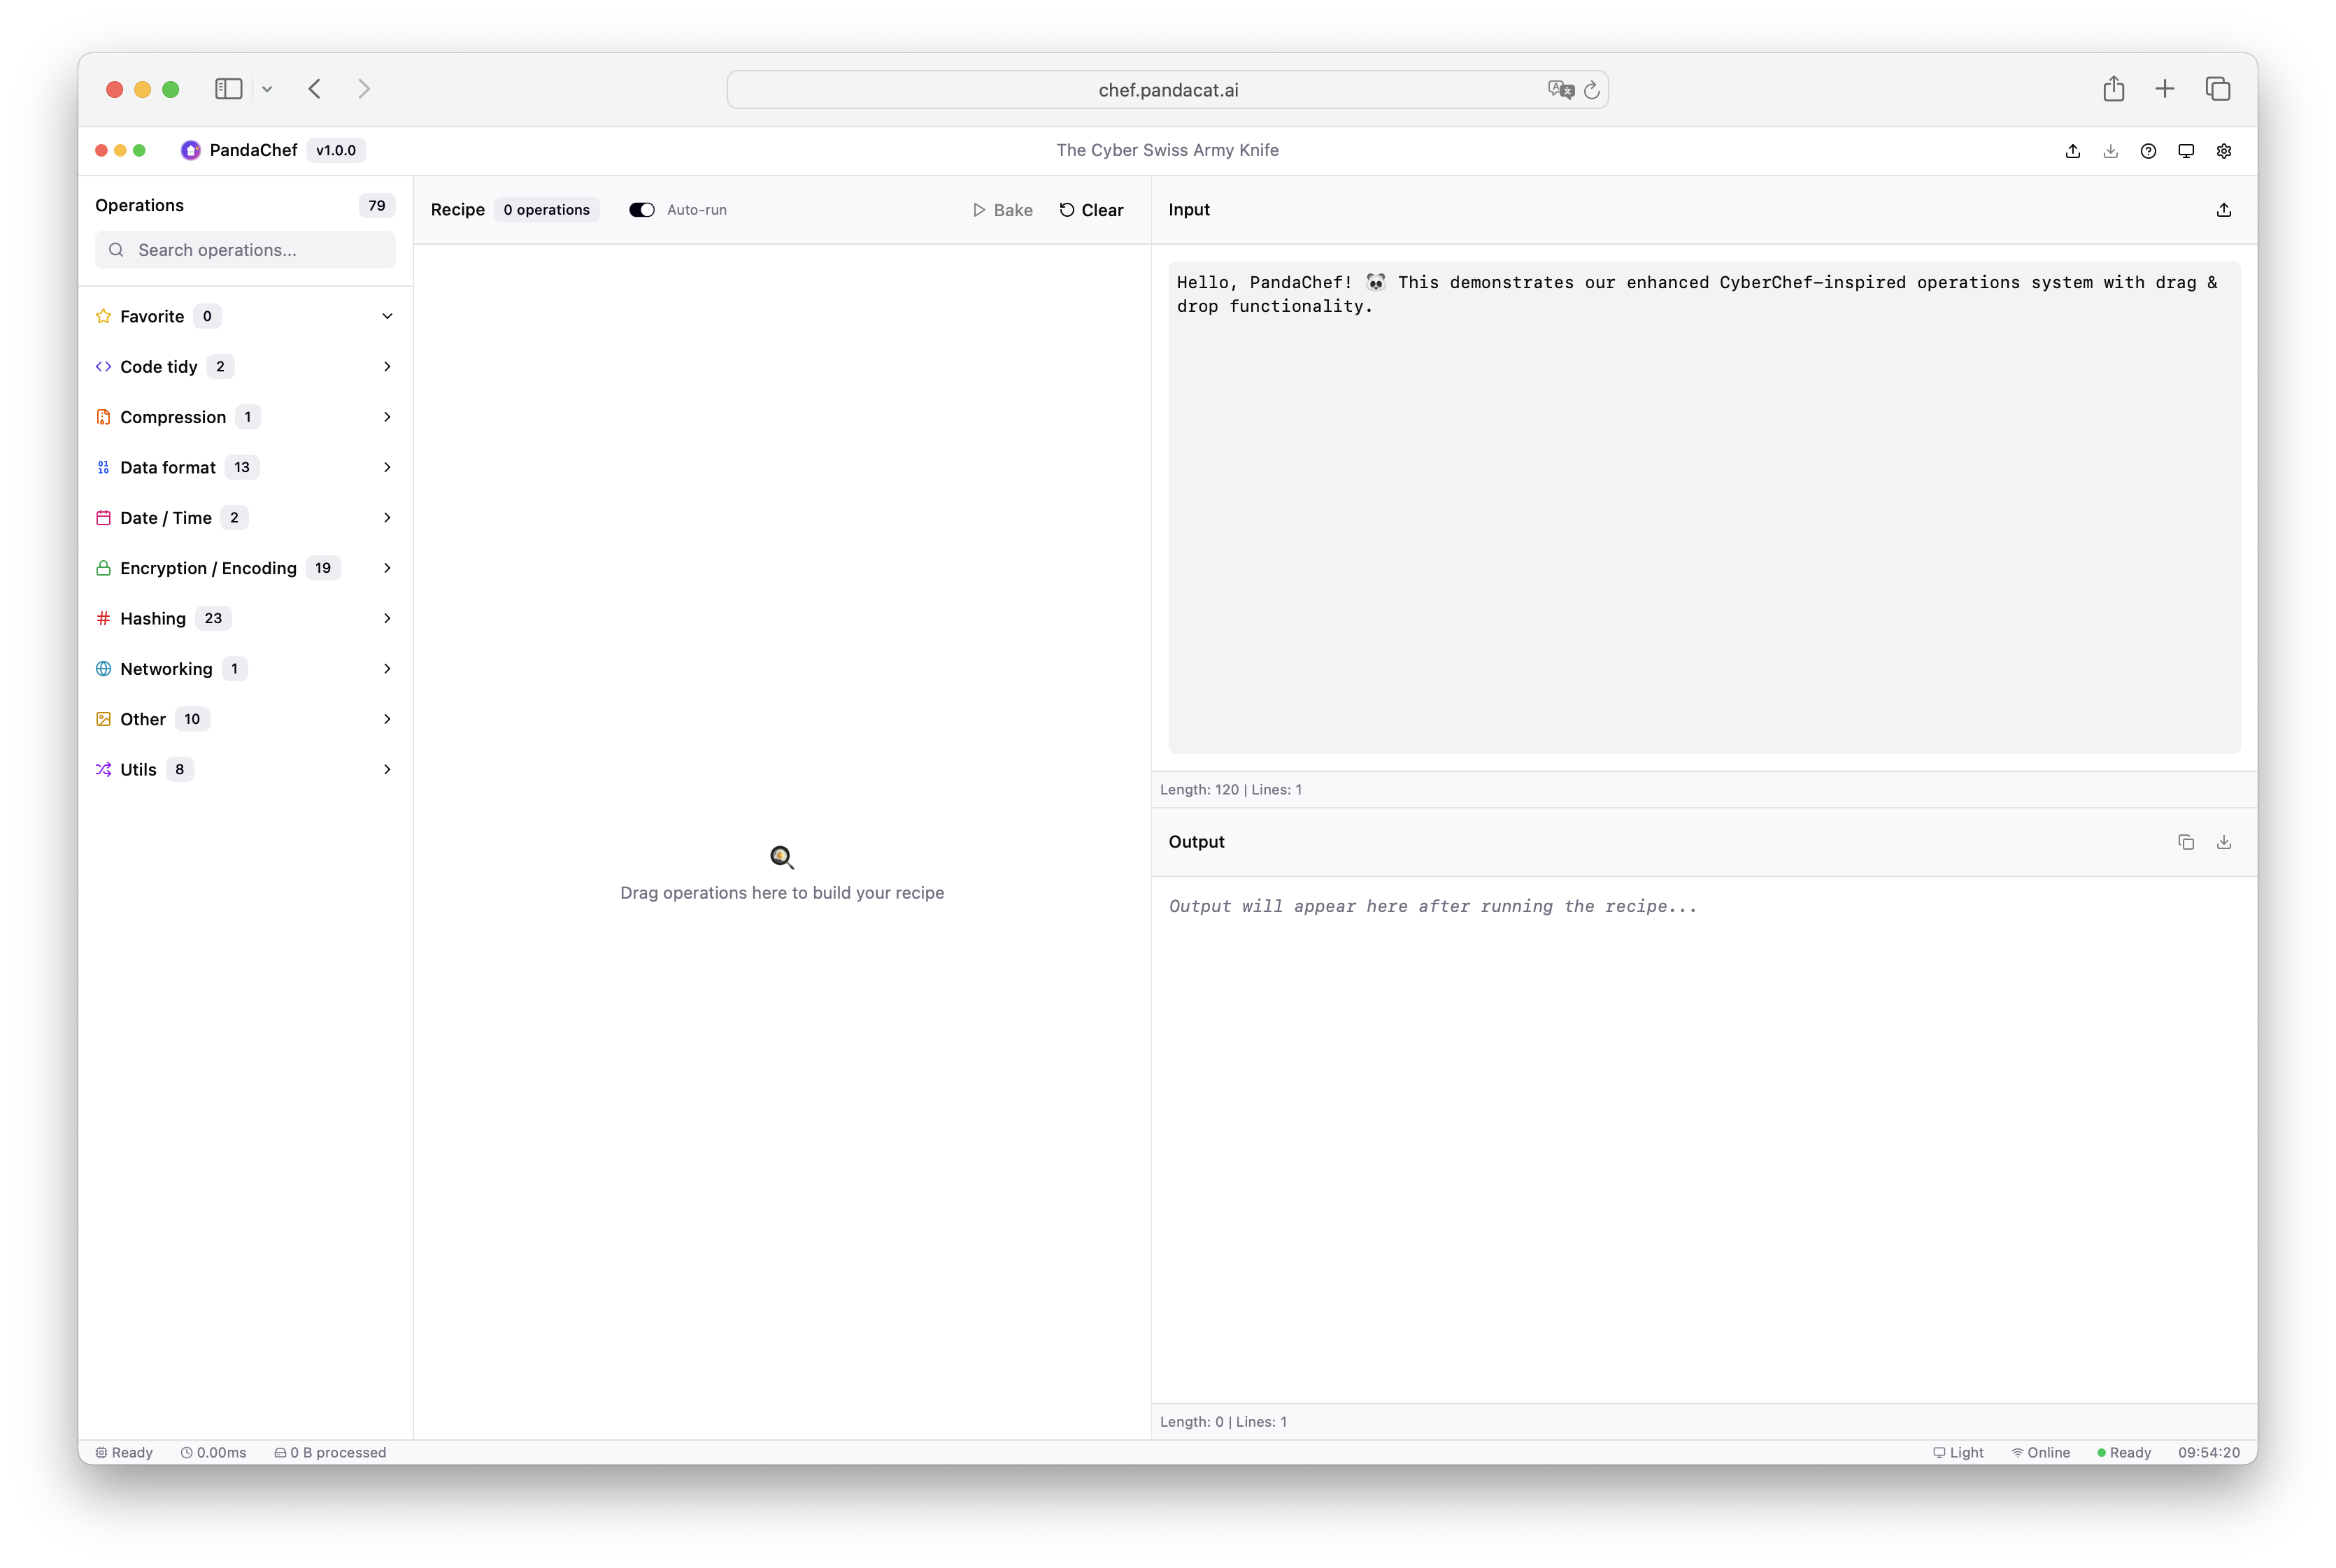Click the Compression file icon

(103, 417)
